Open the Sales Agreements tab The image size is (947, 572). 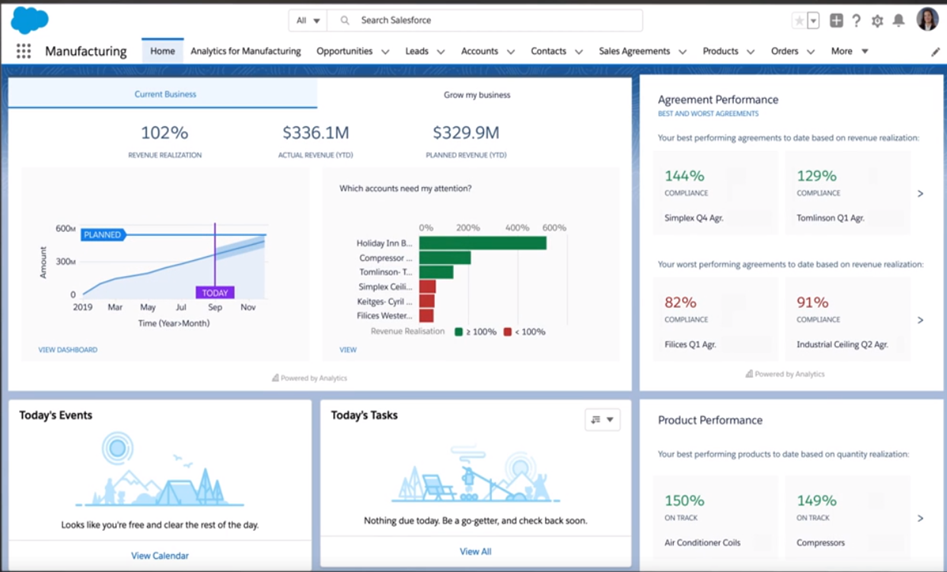pos(634,51)
